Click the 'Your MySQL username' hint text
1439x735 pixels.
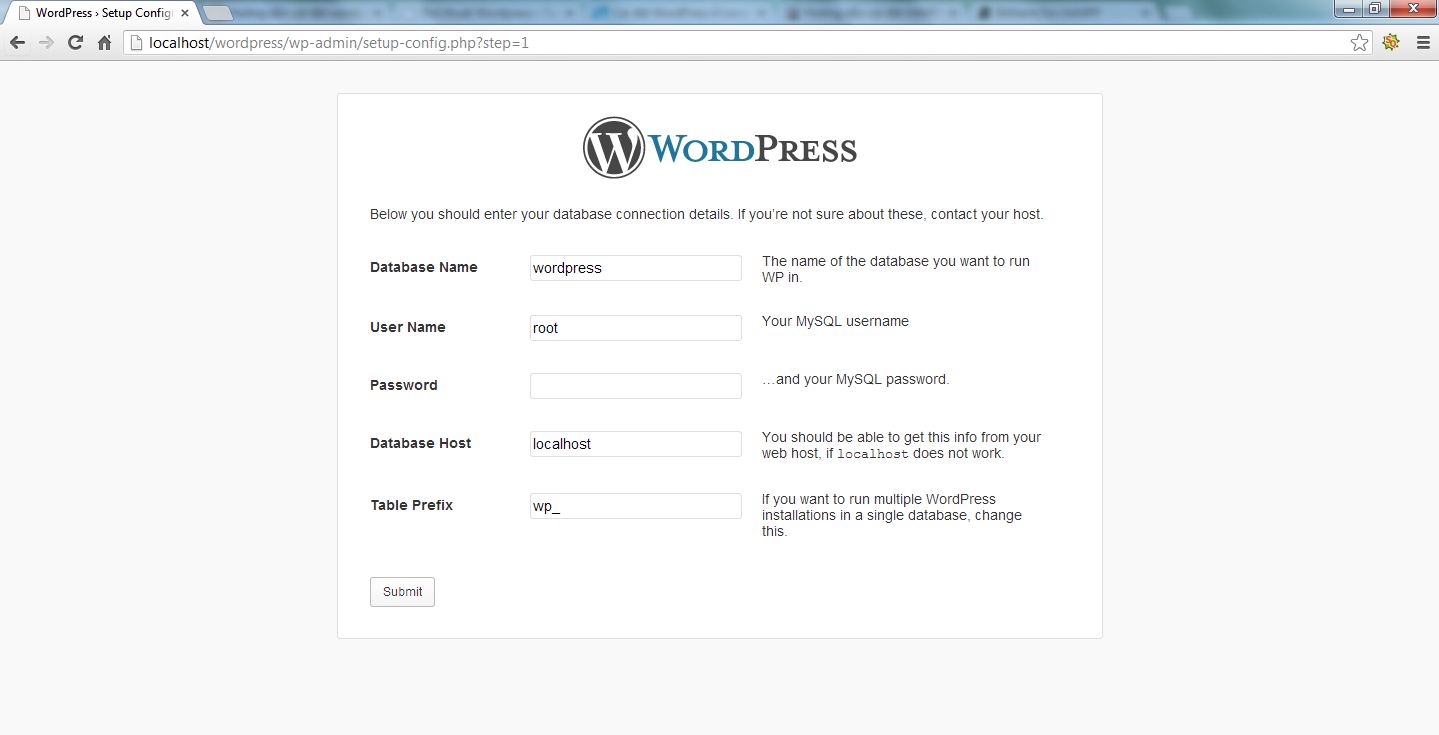835,321
